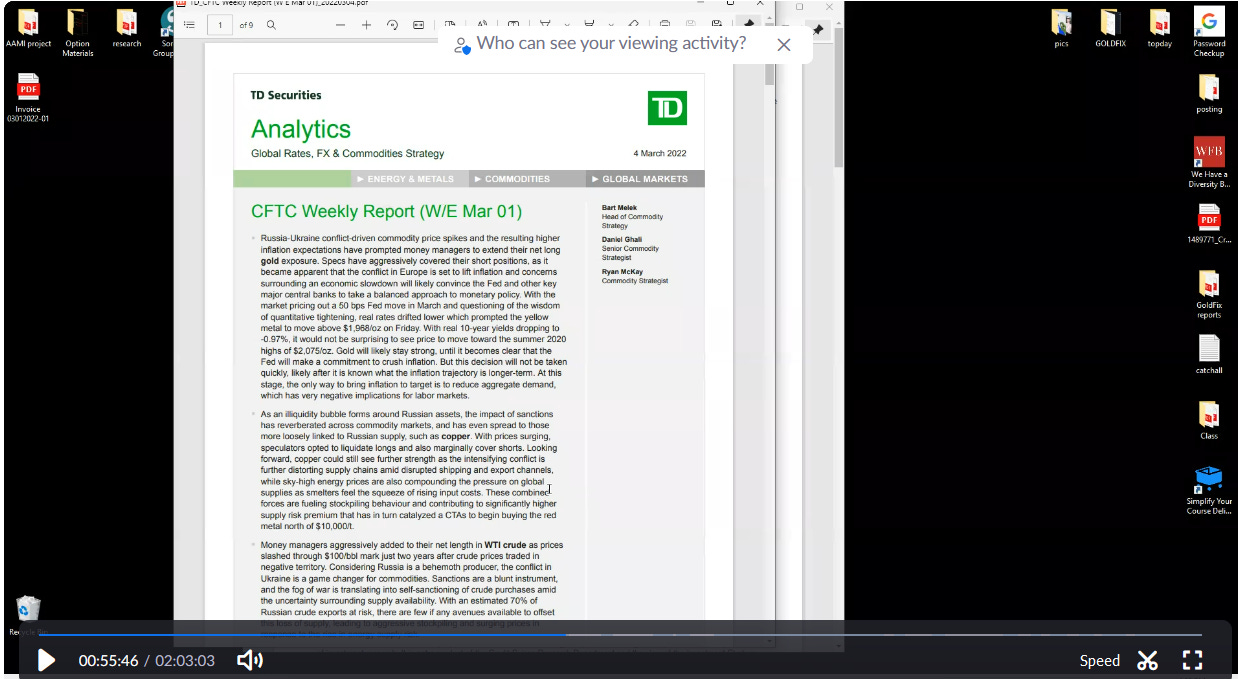Open the GoldFix reports folder
The width and height of the screenshot is (1238, 679).
click(1209, 294)
